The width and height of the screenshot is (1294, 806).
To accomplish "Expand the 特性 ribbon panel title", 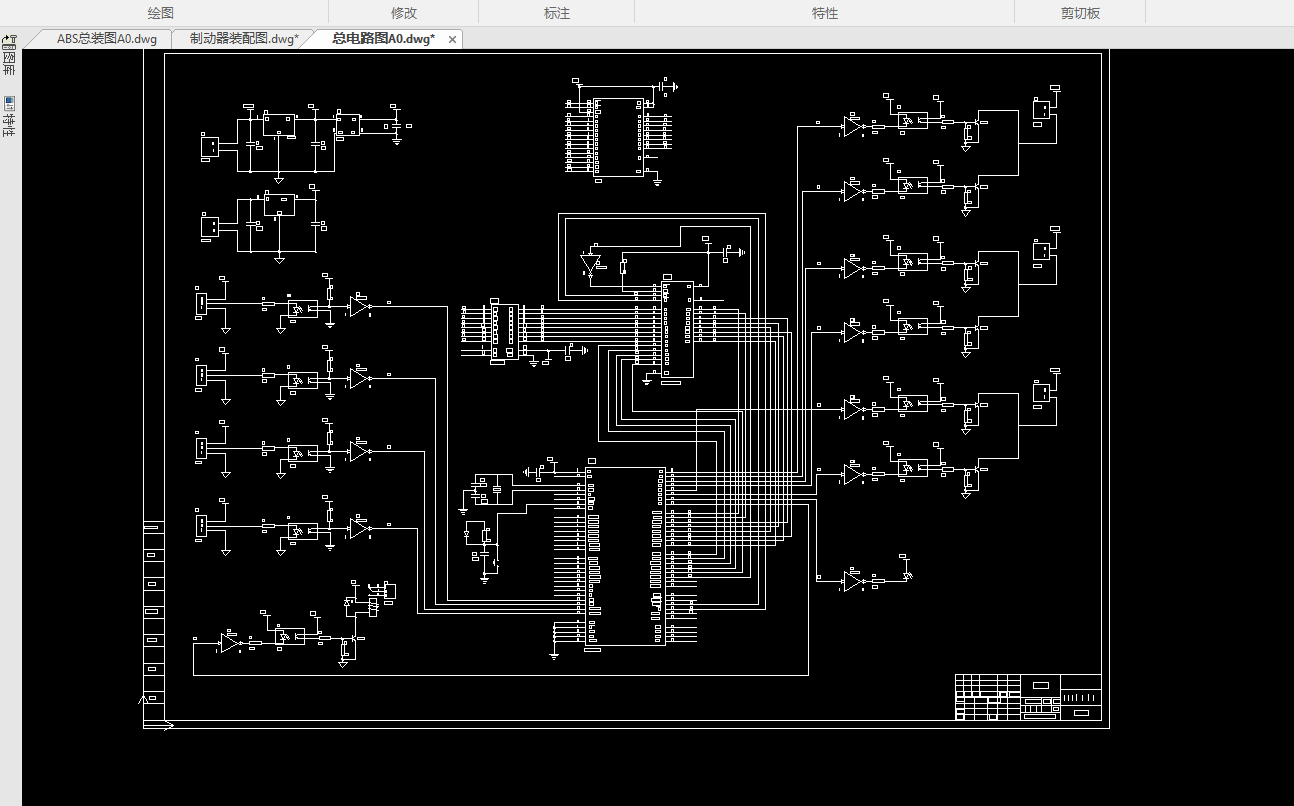I will pos(825,13).
